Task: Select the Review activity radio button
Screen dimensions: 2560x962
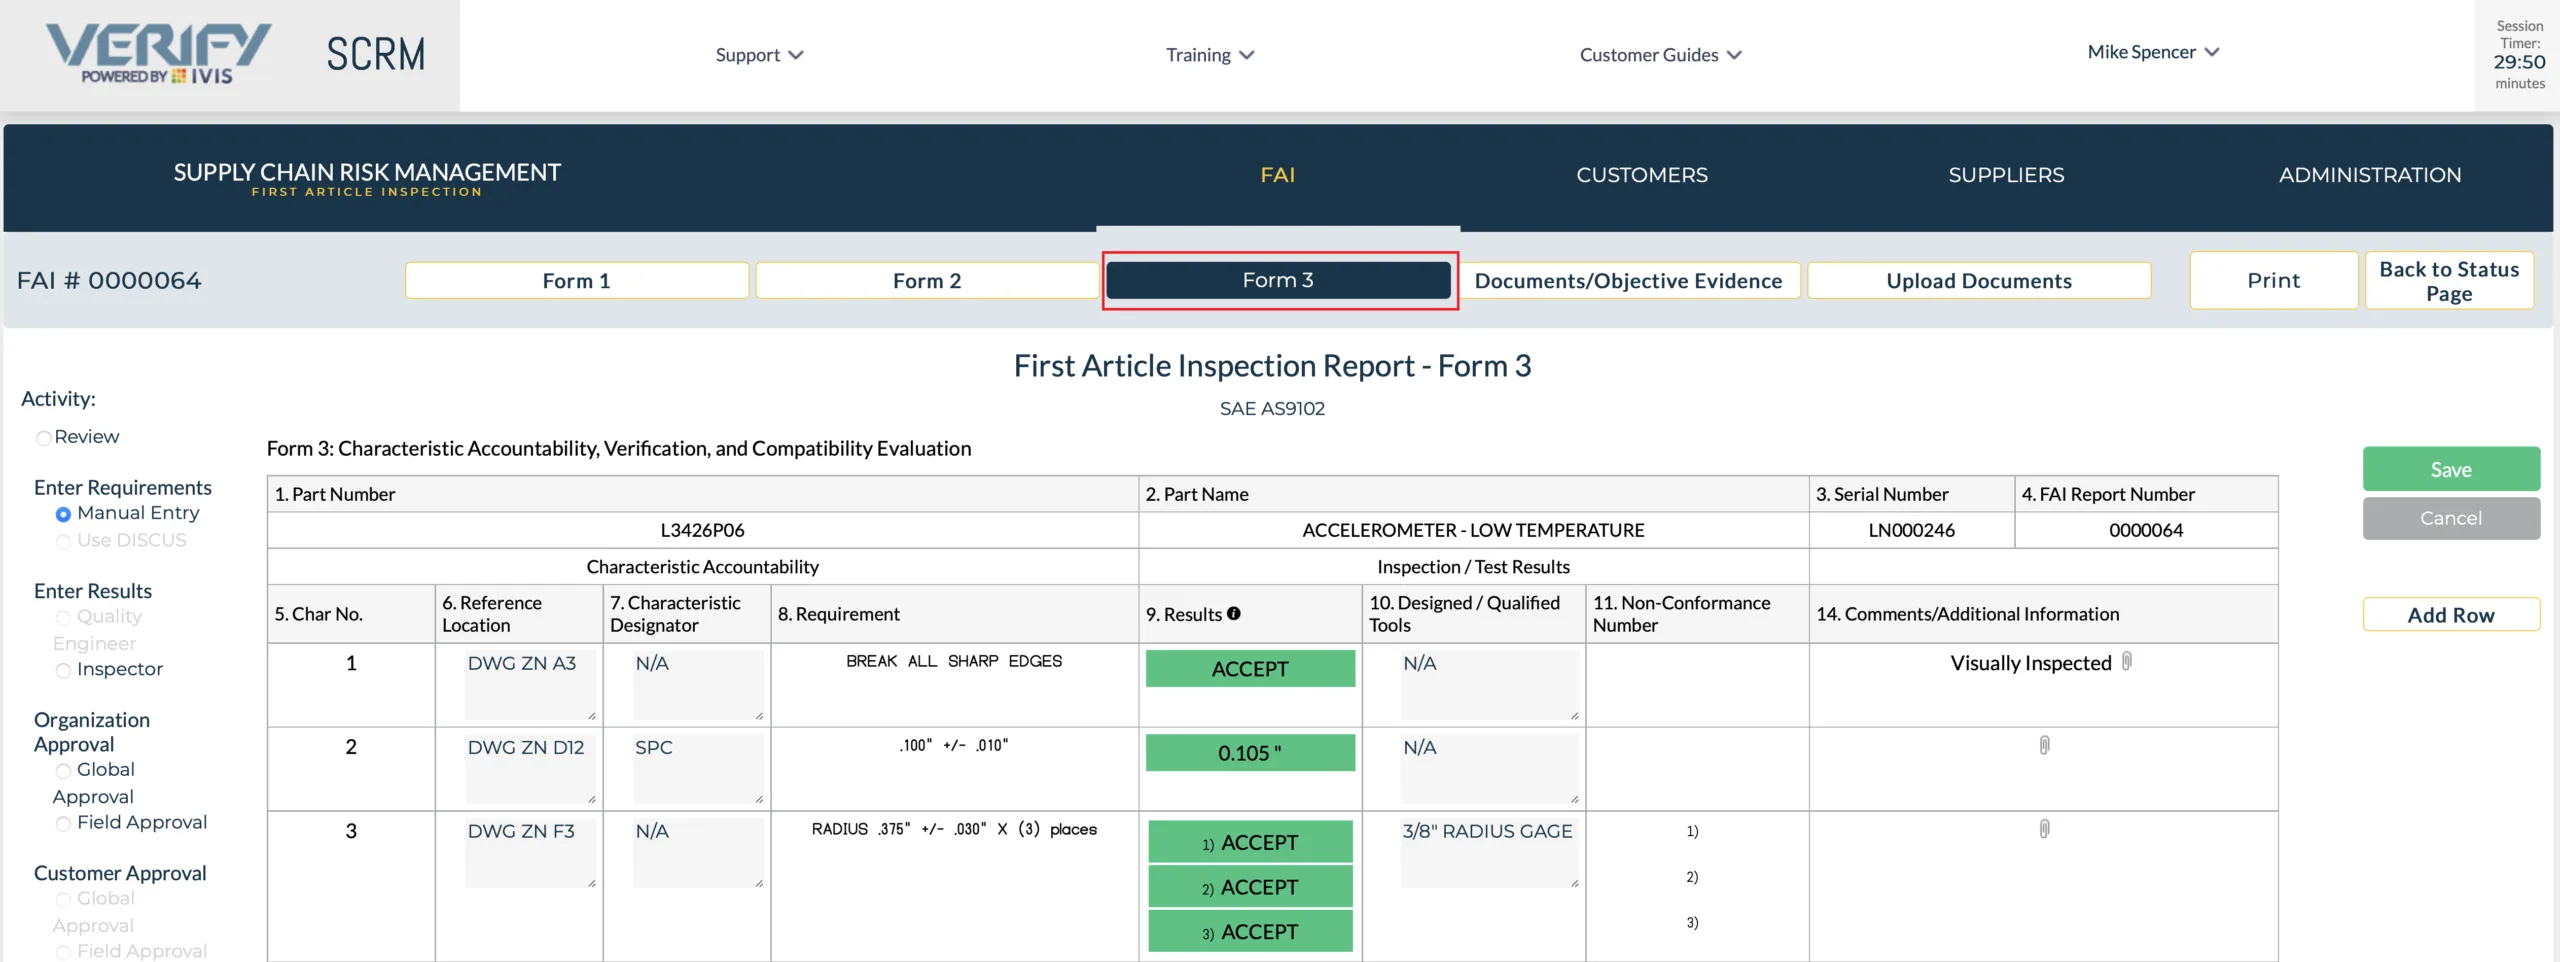Action: 43,438
